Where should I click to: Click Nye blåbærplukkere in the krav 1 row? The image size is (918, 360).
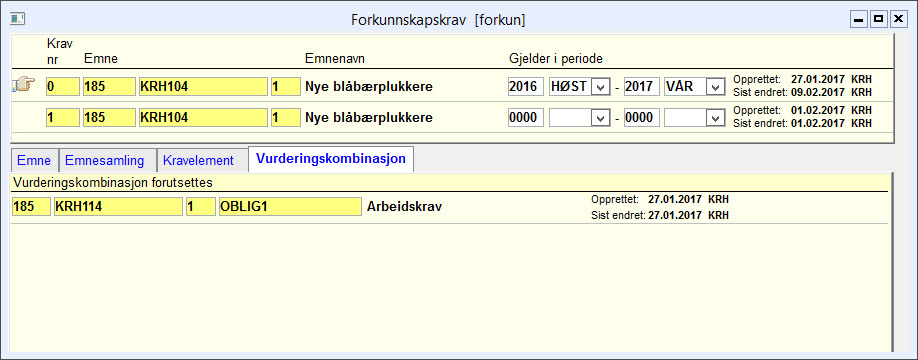point(369,118)
